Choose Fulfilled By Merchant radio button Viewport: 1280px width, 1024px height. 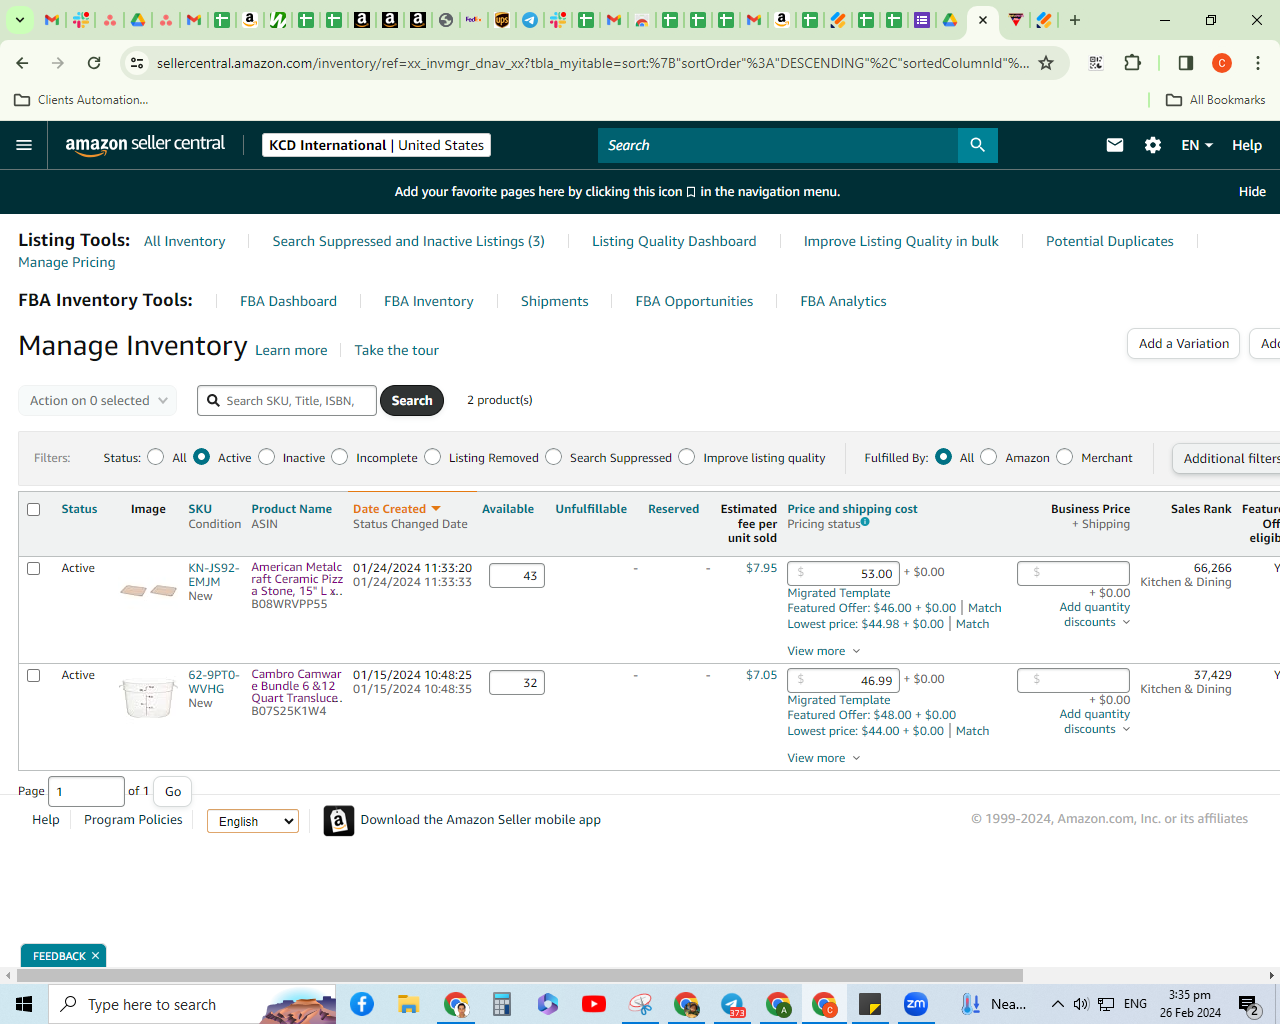coord(1064,457)
